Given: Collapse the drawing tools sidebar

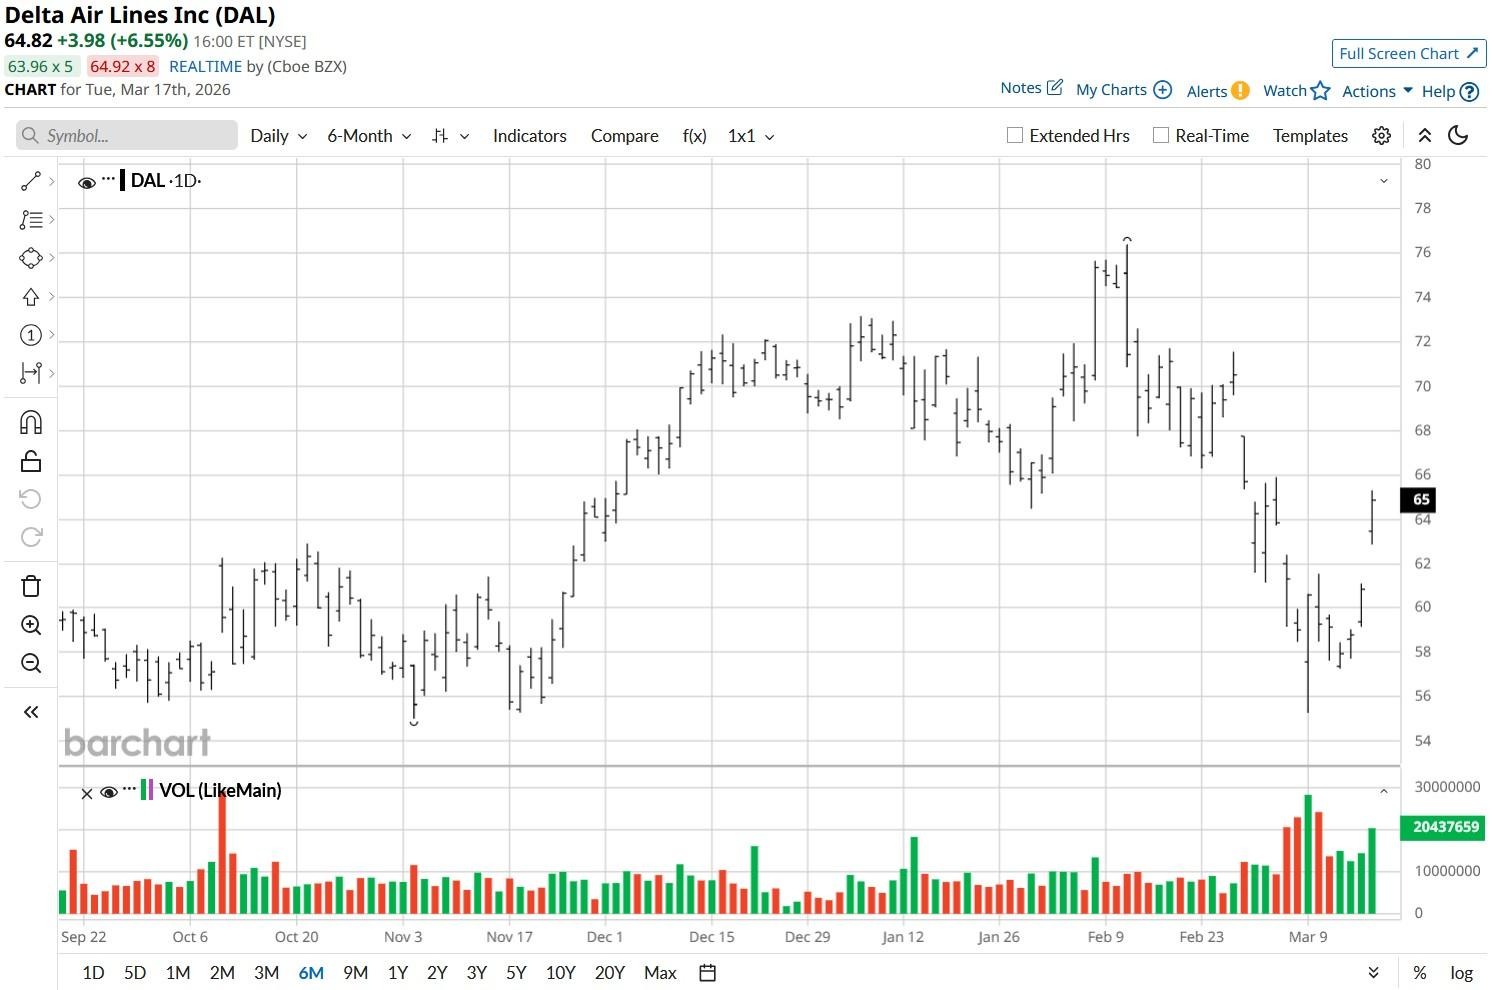Looking at the screenshot, I should click(31, 712).
